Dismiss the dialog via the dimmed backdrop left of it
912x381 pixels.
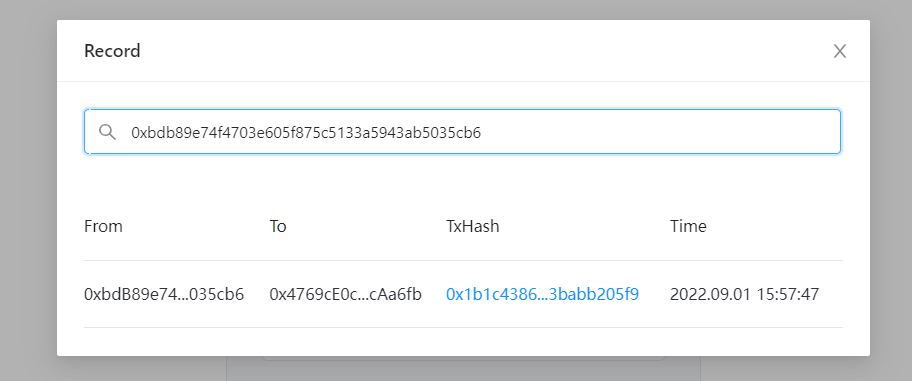coord(28,190)
